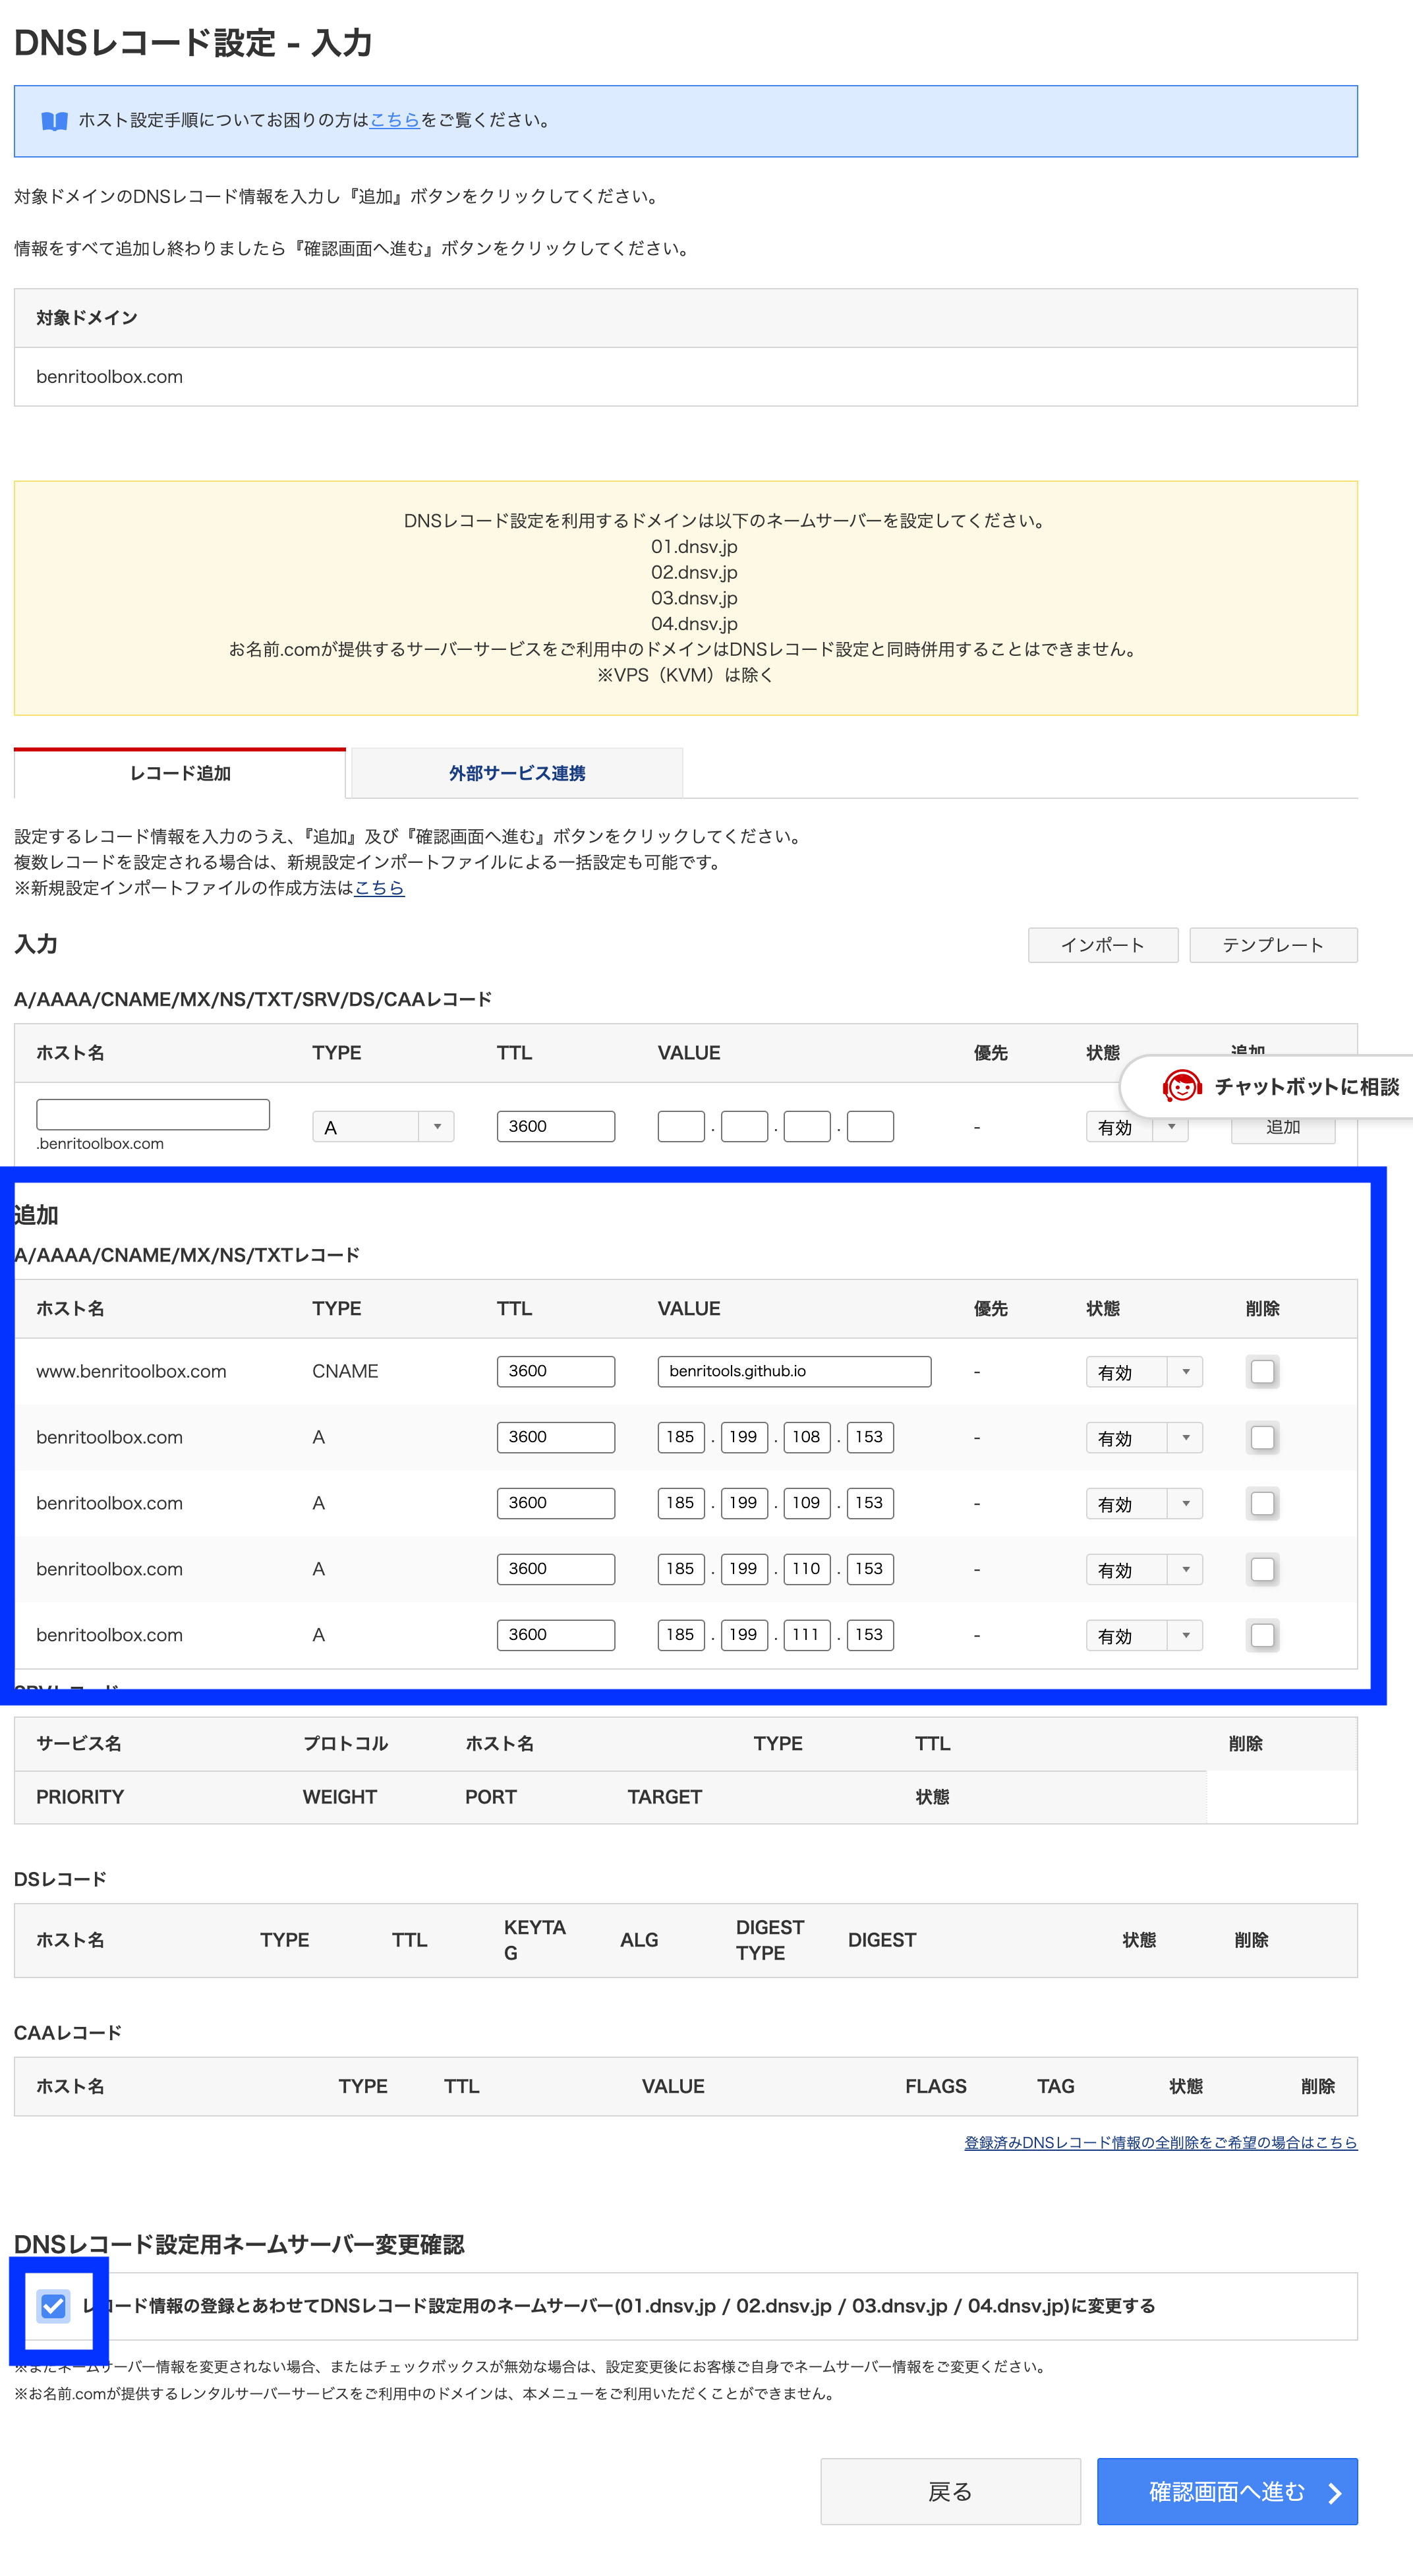Click www.benritoolbox.com host name text
This screenshot has width=1413, height=2576.
click(131, 1371)
